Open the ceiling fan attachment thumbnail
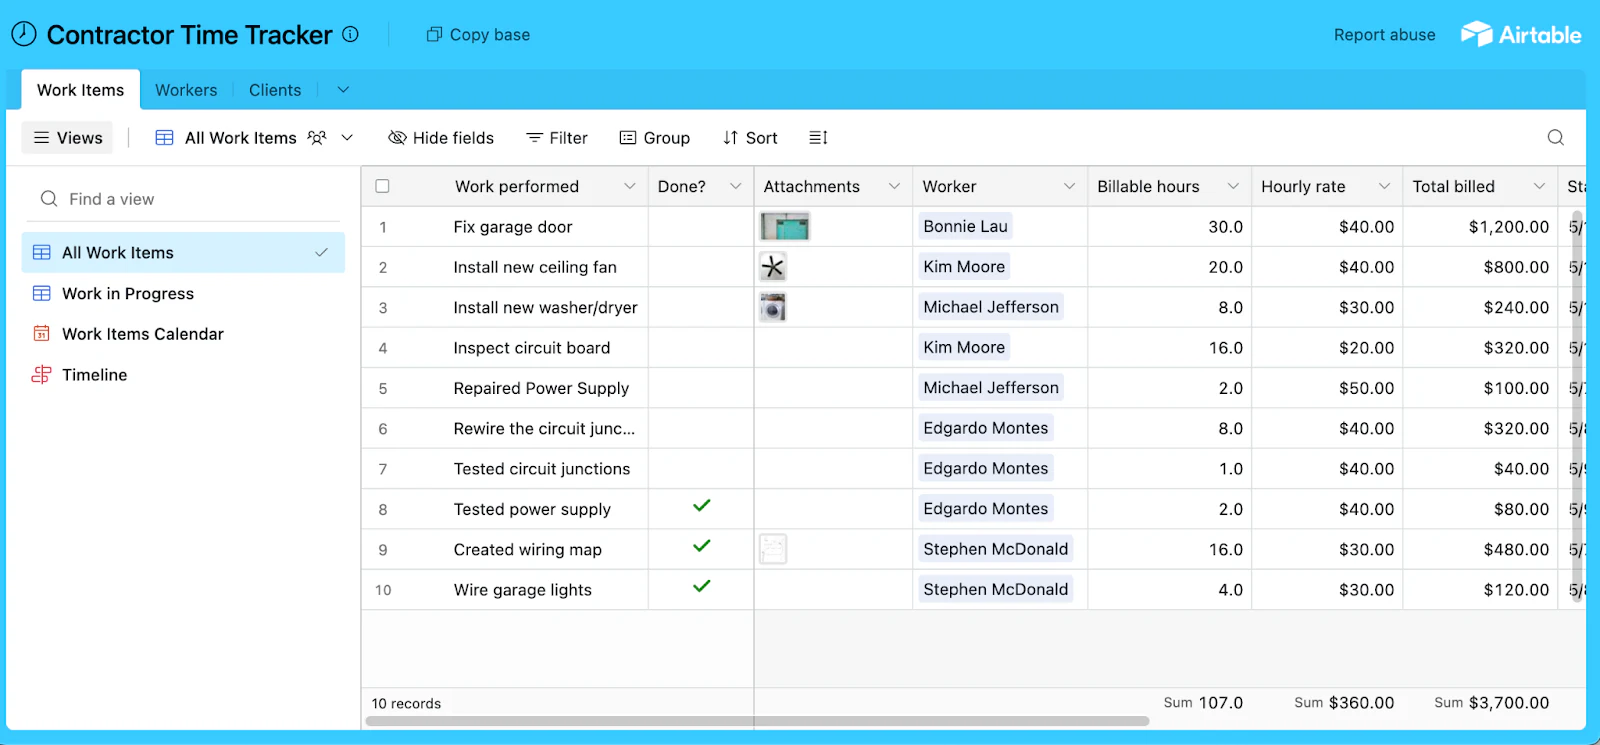 pos(773,267)
